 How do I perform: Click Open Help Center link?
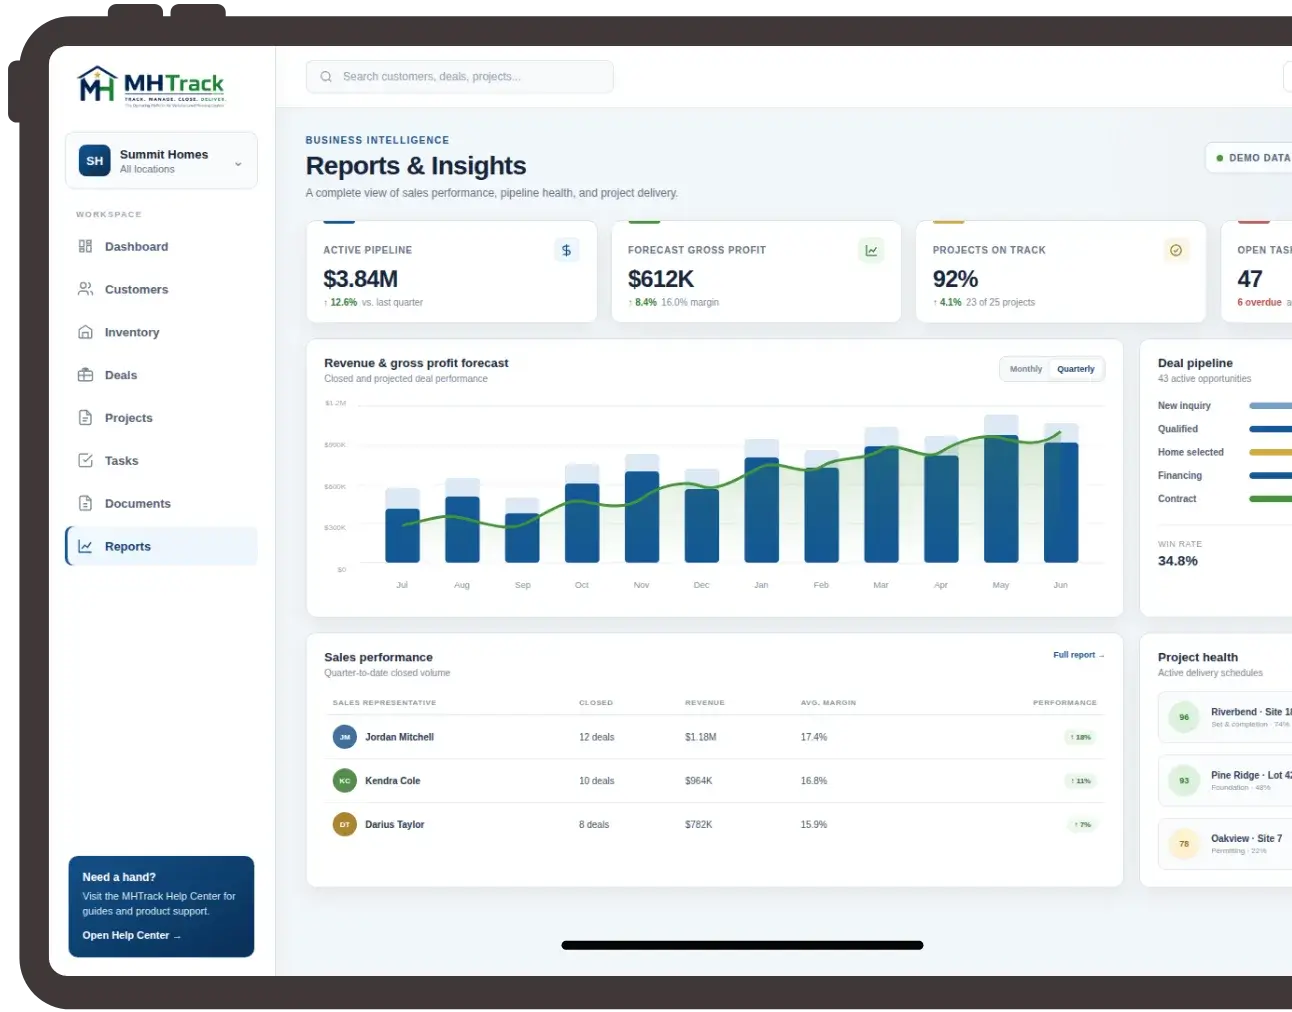pyautogui.click(x=131, y=936)
